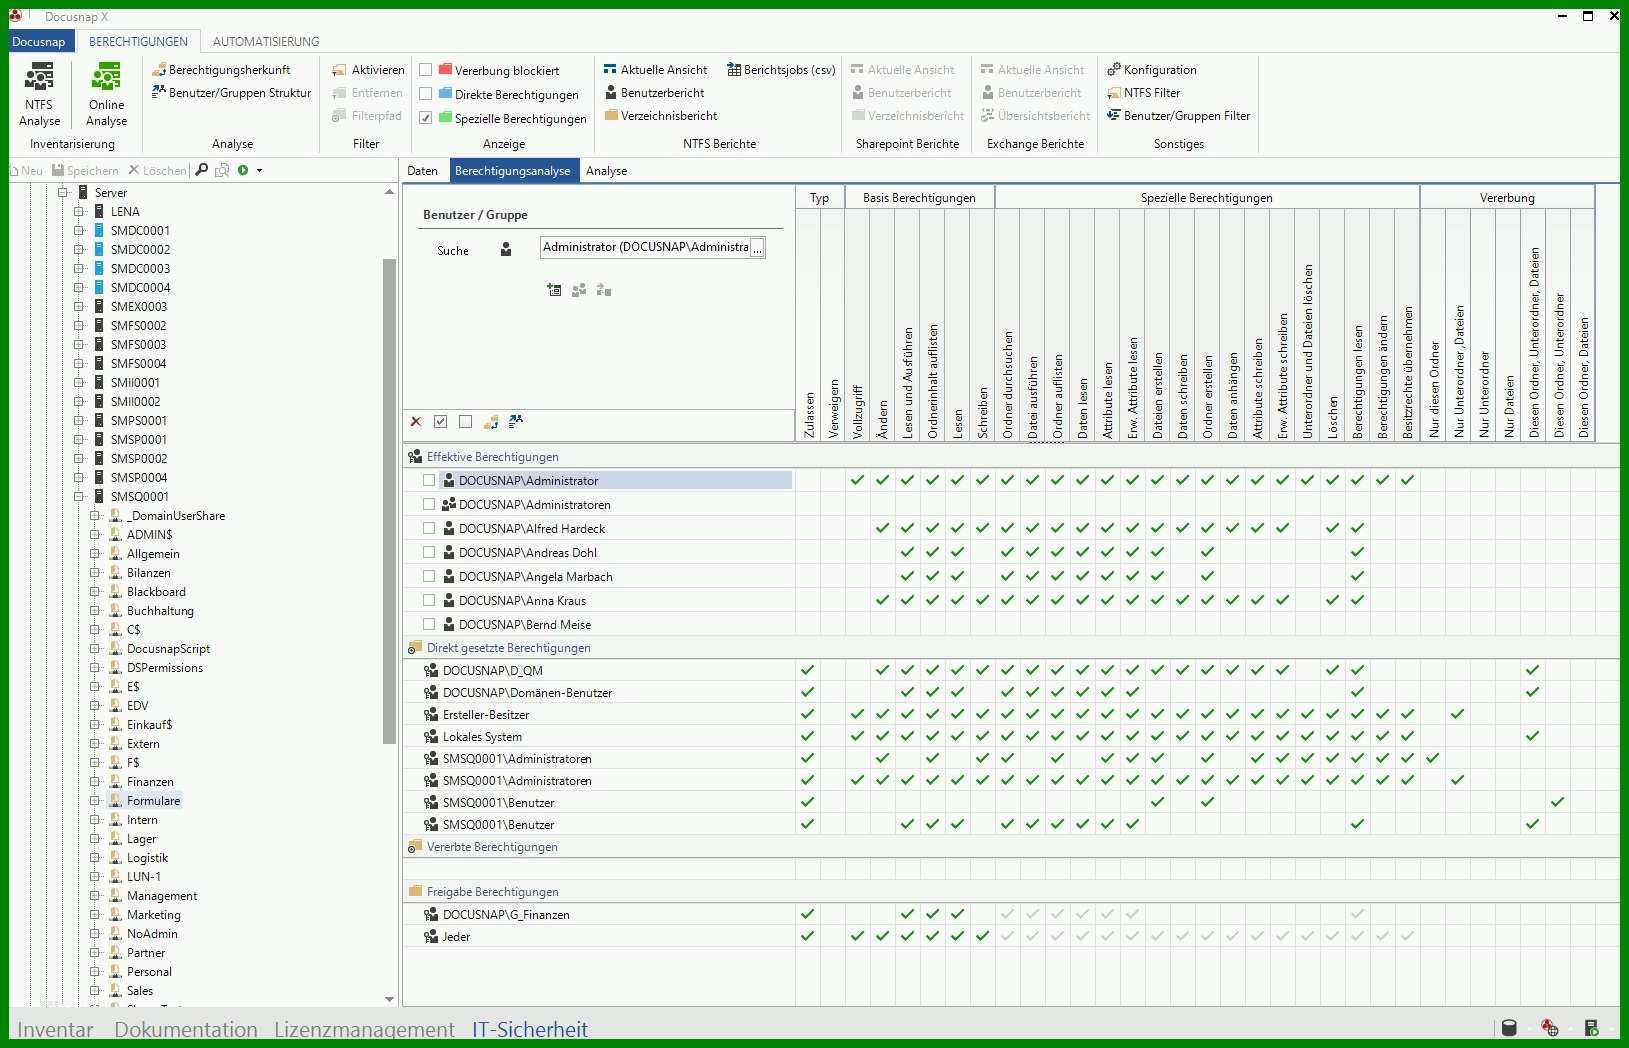Check the DOCUSNAP\Administrator row checkbox
The height and width of the screenshot is (1048, 1629).
[x=429, y=481]
